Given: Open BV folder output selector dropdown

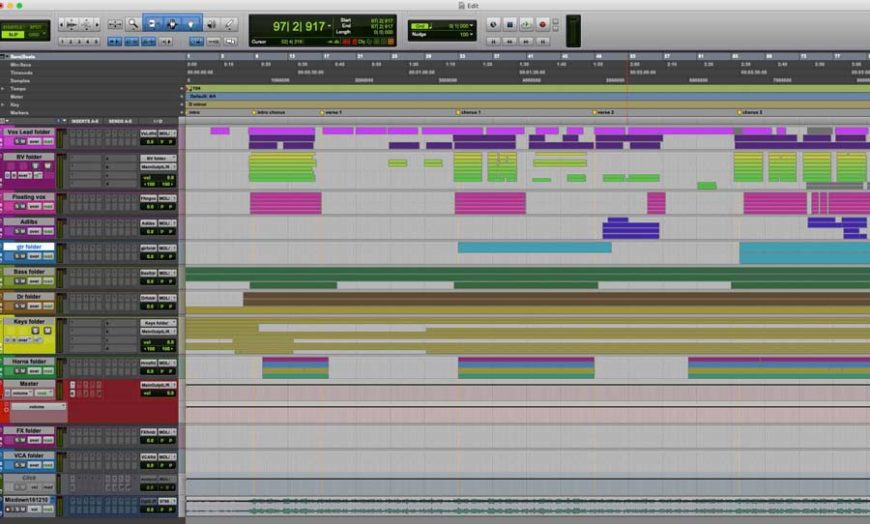Looking at the screenshot, I should coord(158,167).
